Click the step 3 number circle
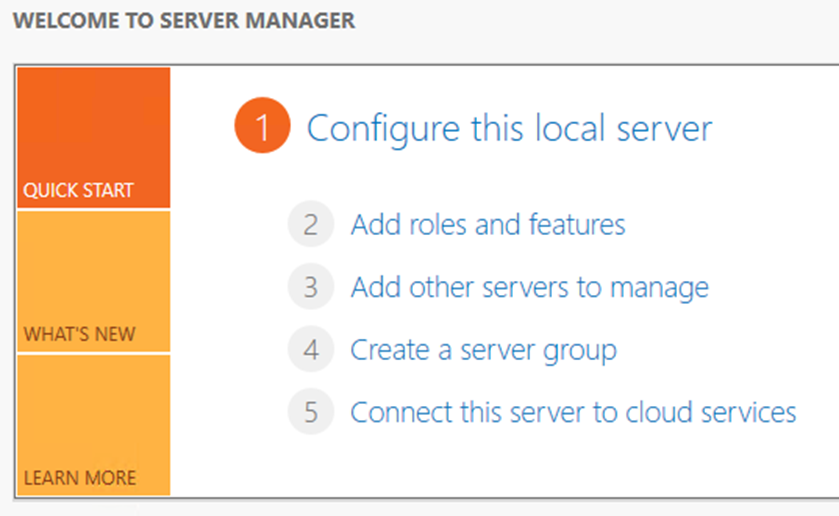This screenshot has height=516, width=839. tap(311, 286)
